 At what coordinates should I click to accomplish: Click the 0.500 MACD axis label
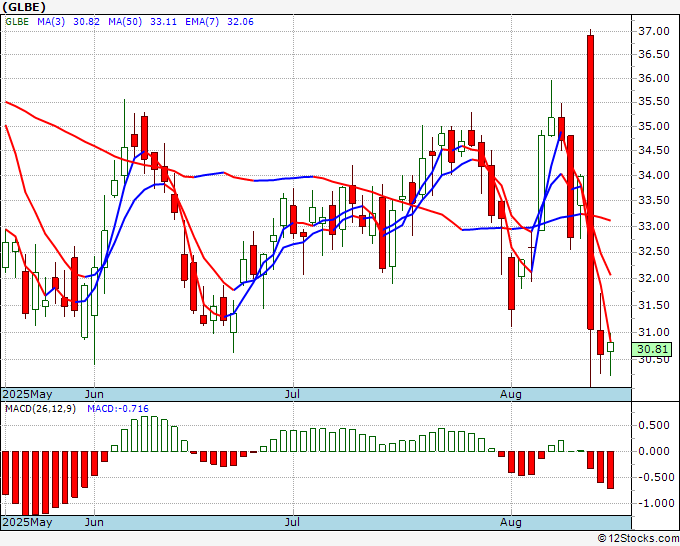[x=654, y=425]
